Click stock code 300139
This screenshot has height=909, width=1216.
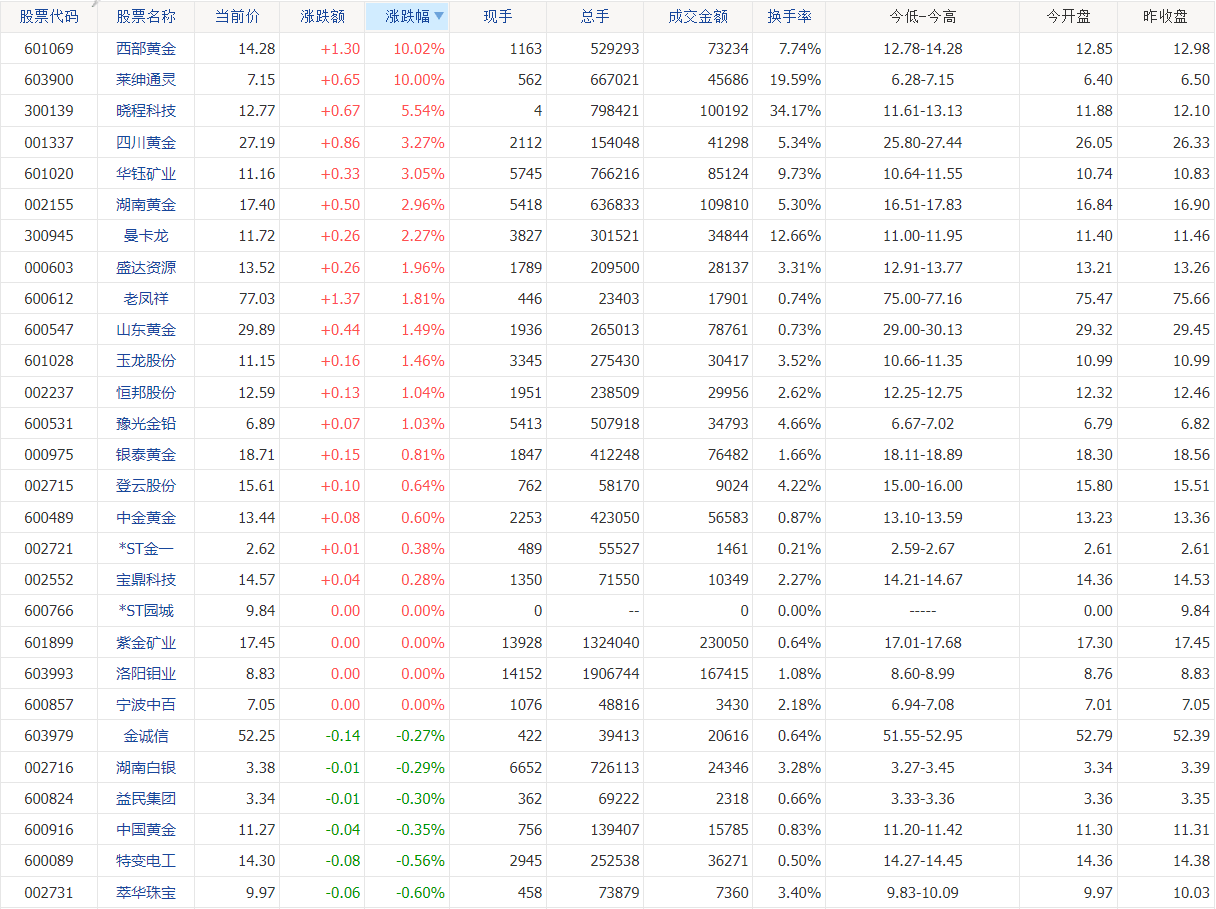pos(49,111)
